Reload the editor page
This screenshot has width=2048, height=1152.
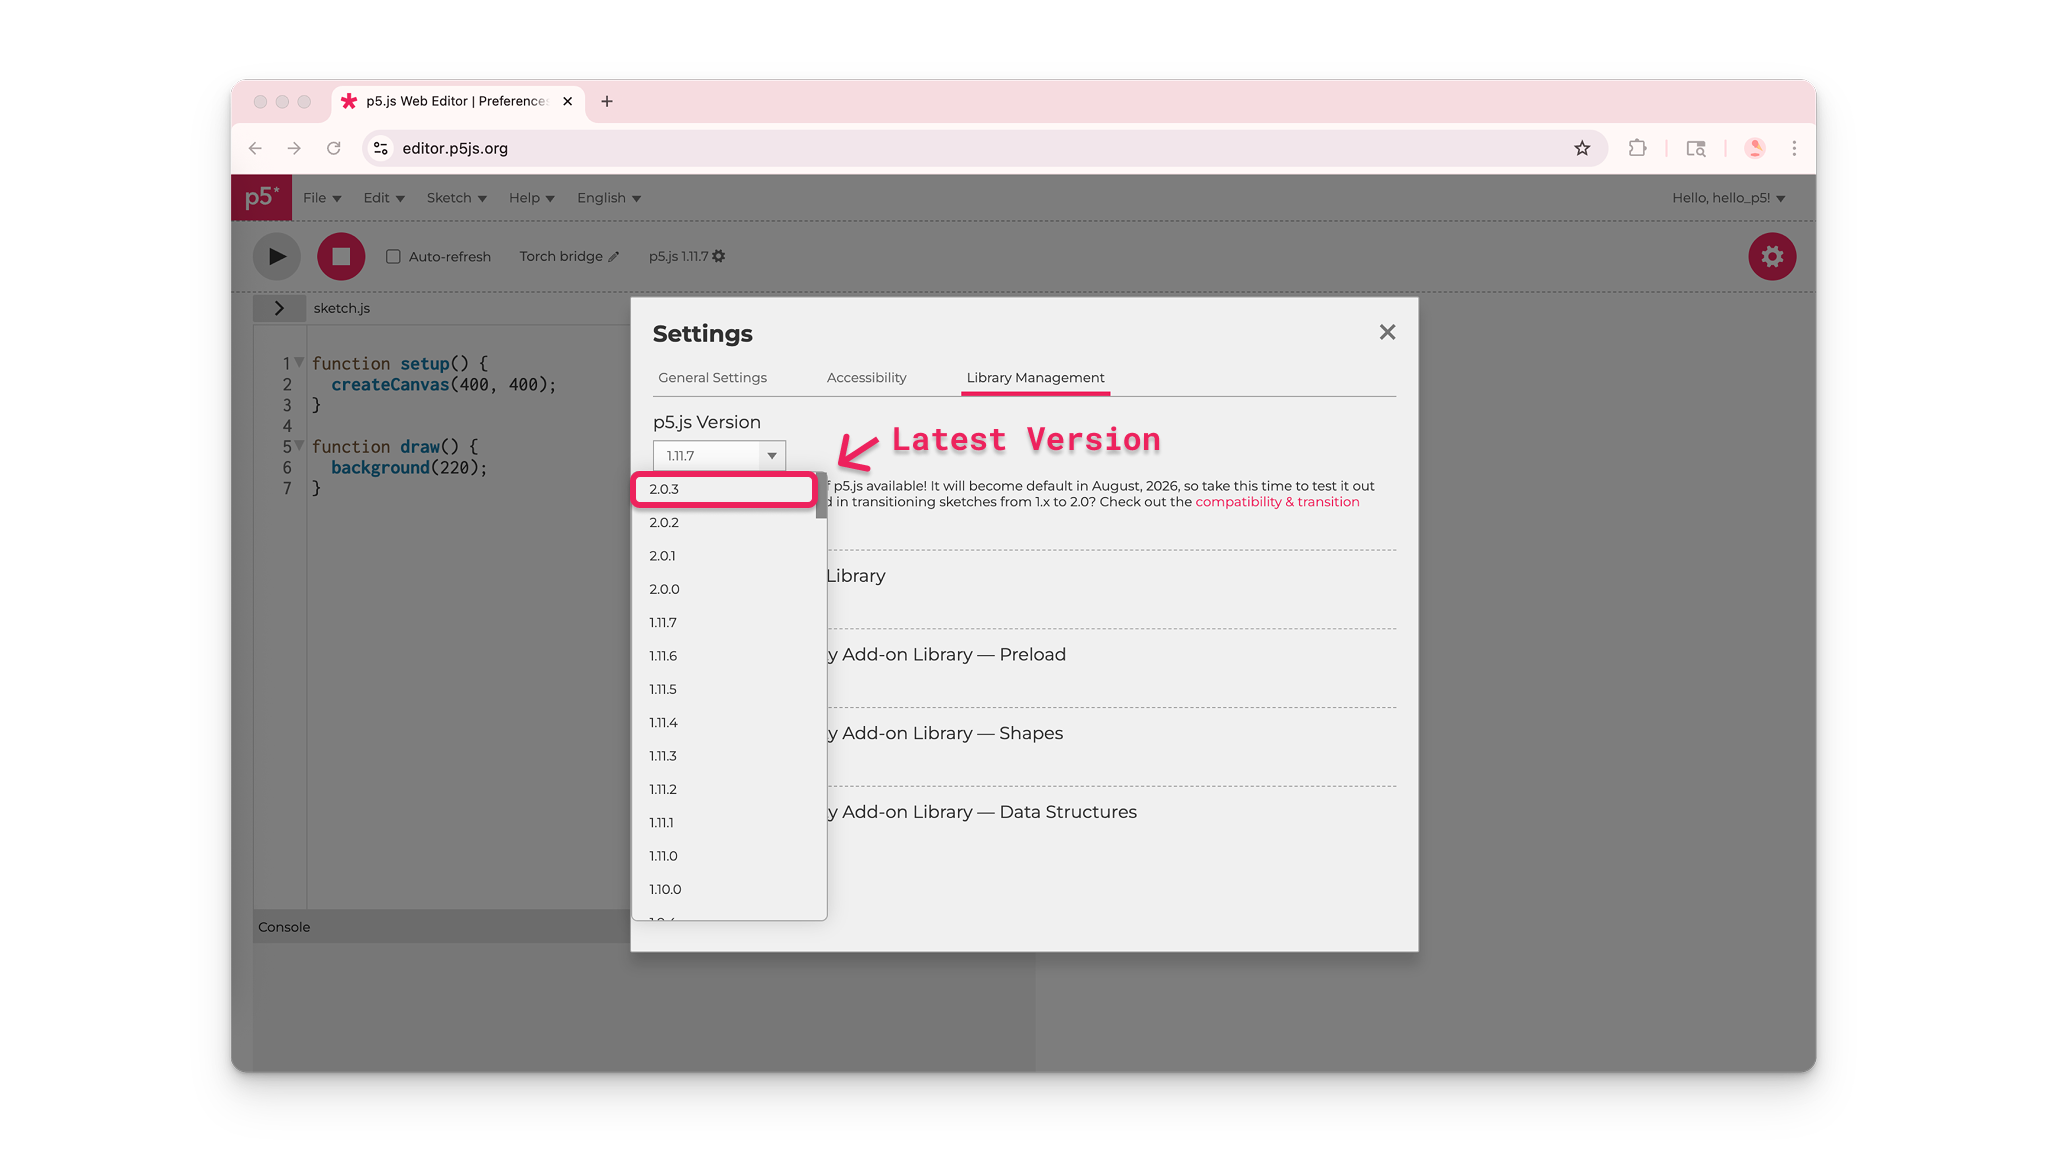click(x=334, y=148)
